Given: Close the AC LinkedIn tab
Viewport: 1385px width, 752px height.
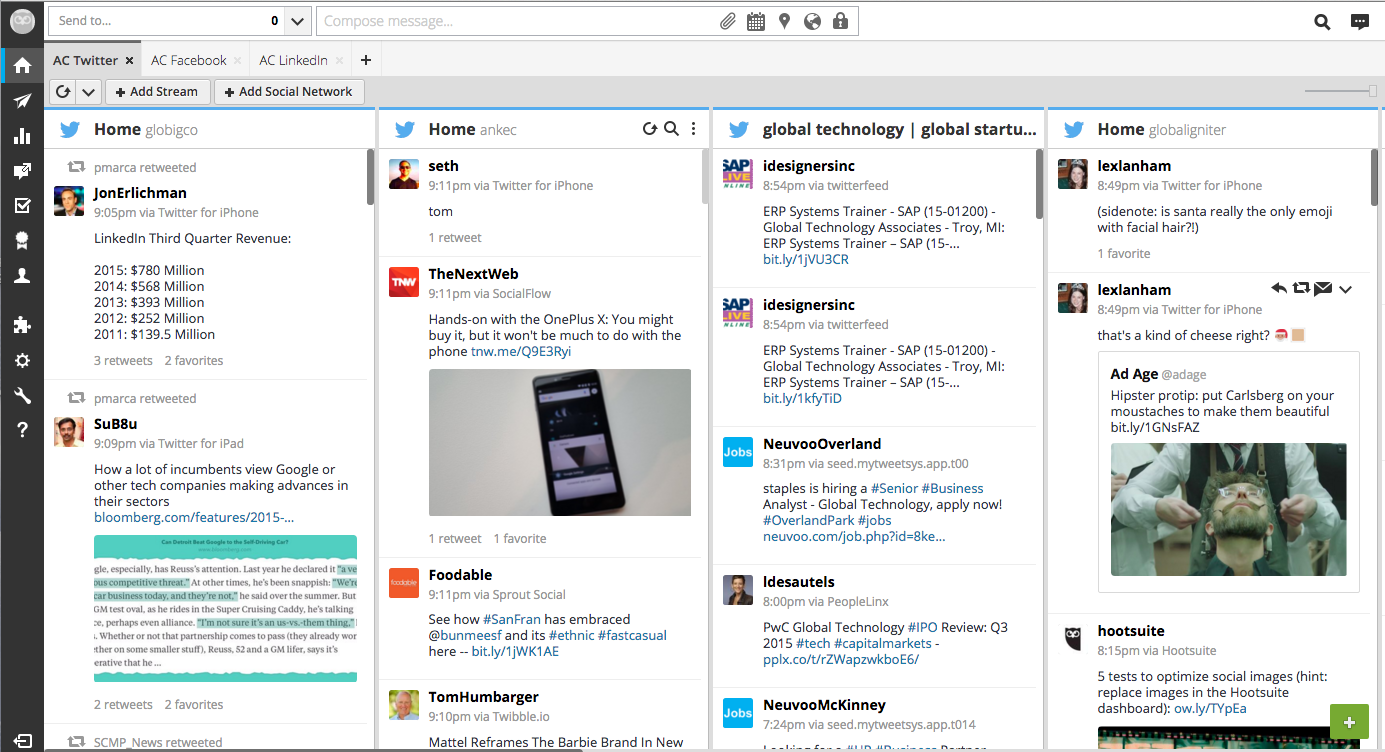Looking at the screenshot, I should tap(340, 61).
